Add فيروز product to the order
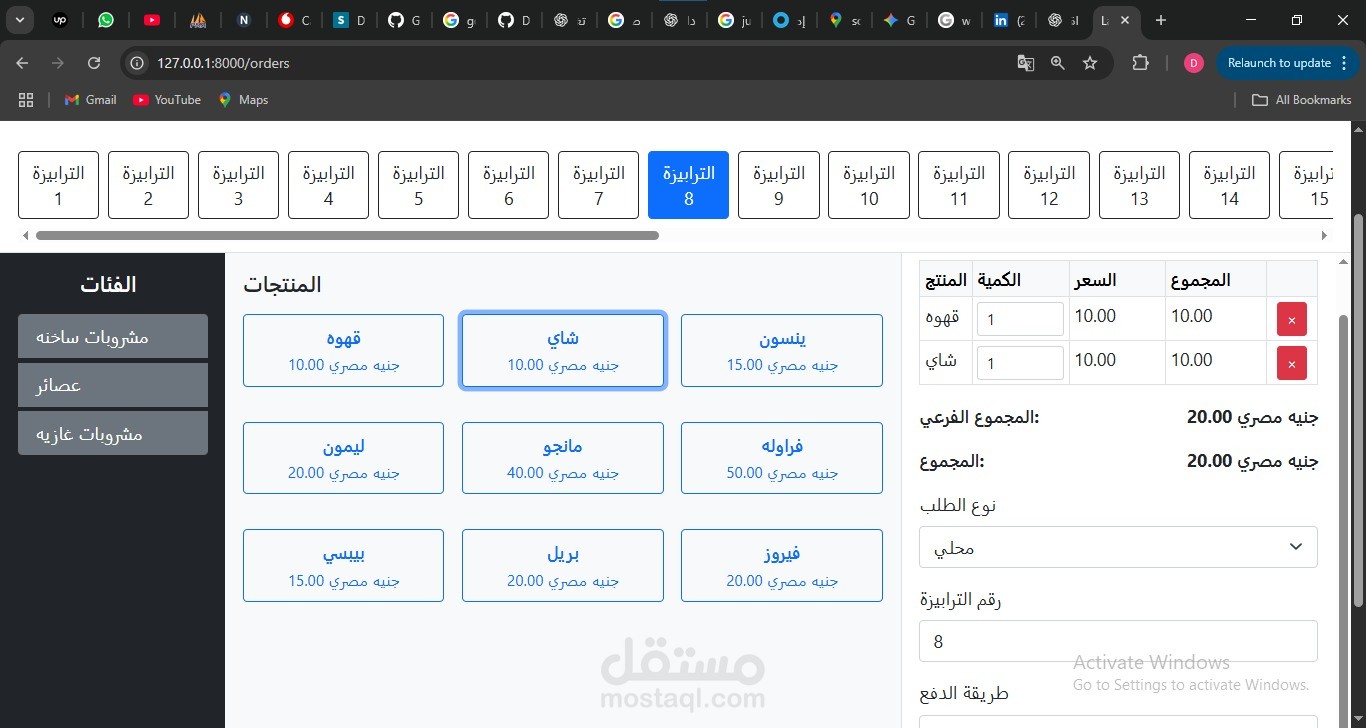This screenshot has width=1366, height=728. point(782,566)
